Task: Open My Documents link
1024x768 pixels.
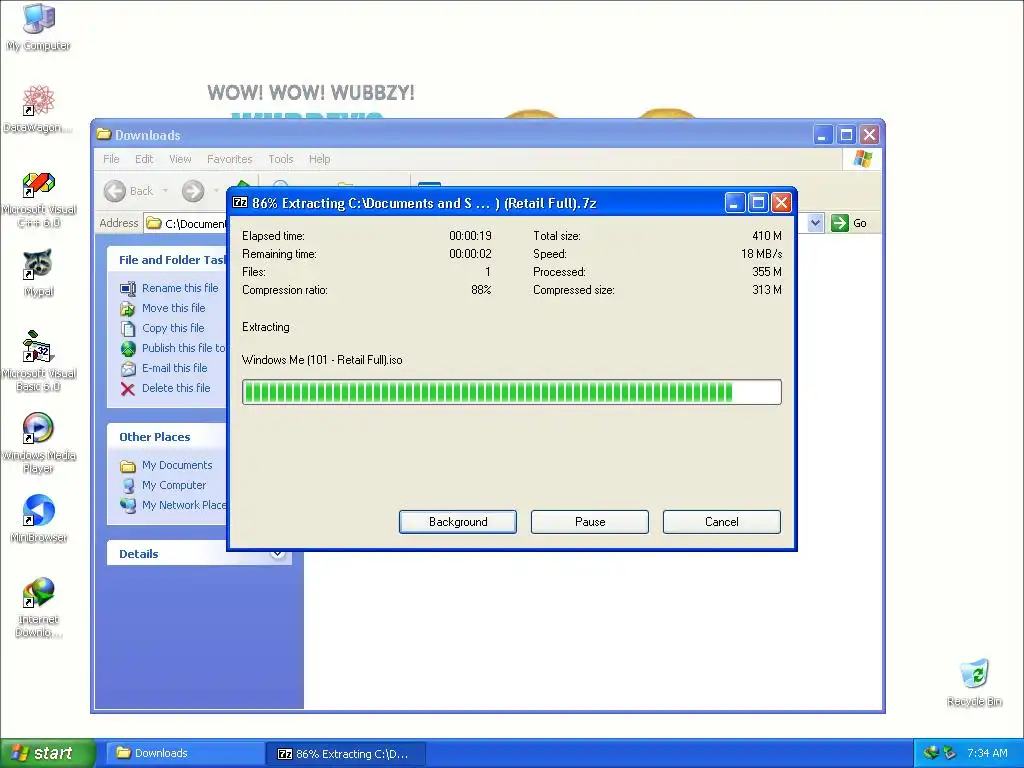Action: pos(177,465)
